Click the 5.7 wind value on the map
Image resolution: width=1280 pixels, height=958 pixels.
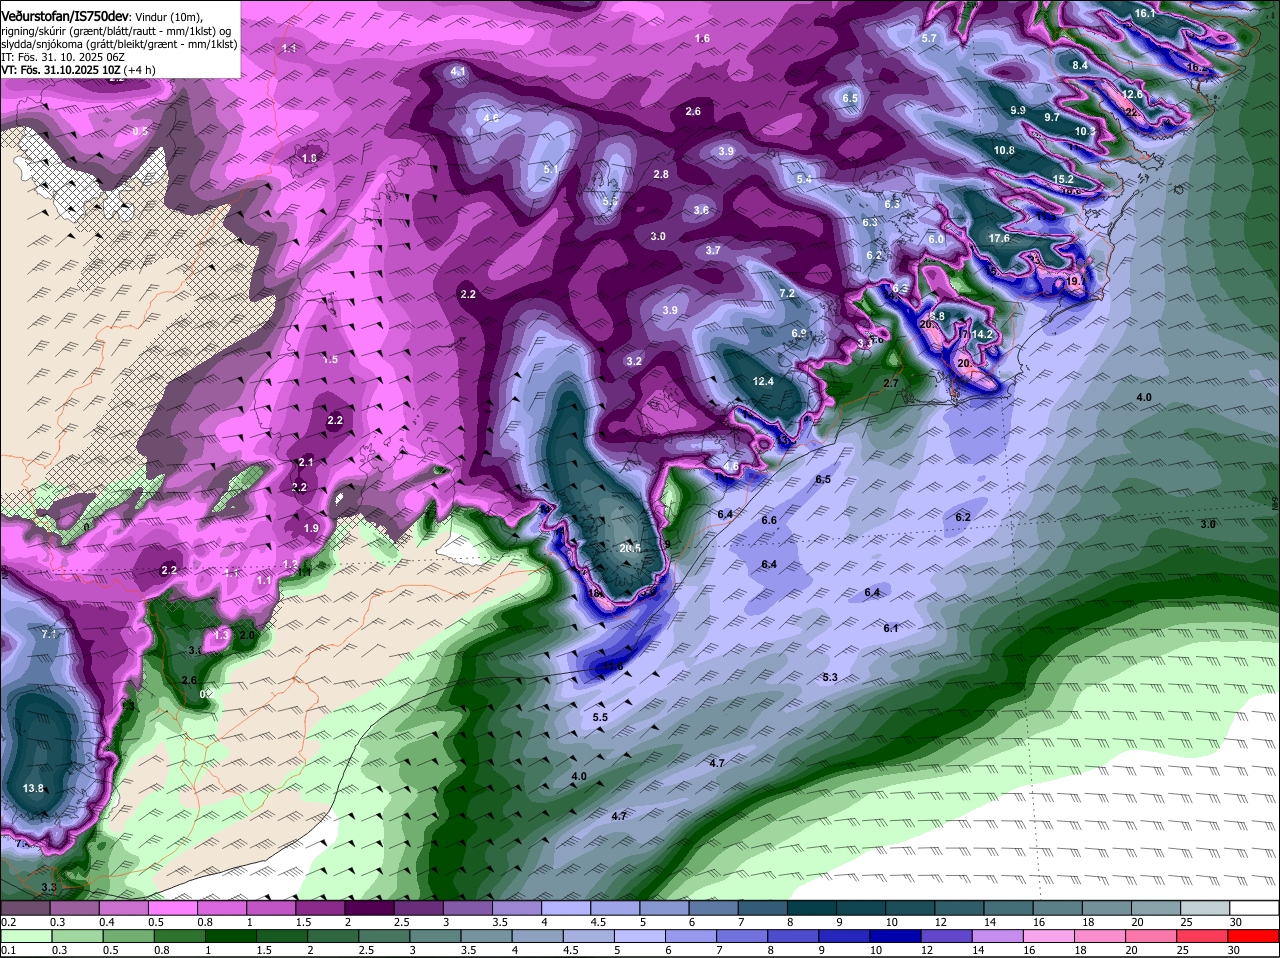[929, 38]
